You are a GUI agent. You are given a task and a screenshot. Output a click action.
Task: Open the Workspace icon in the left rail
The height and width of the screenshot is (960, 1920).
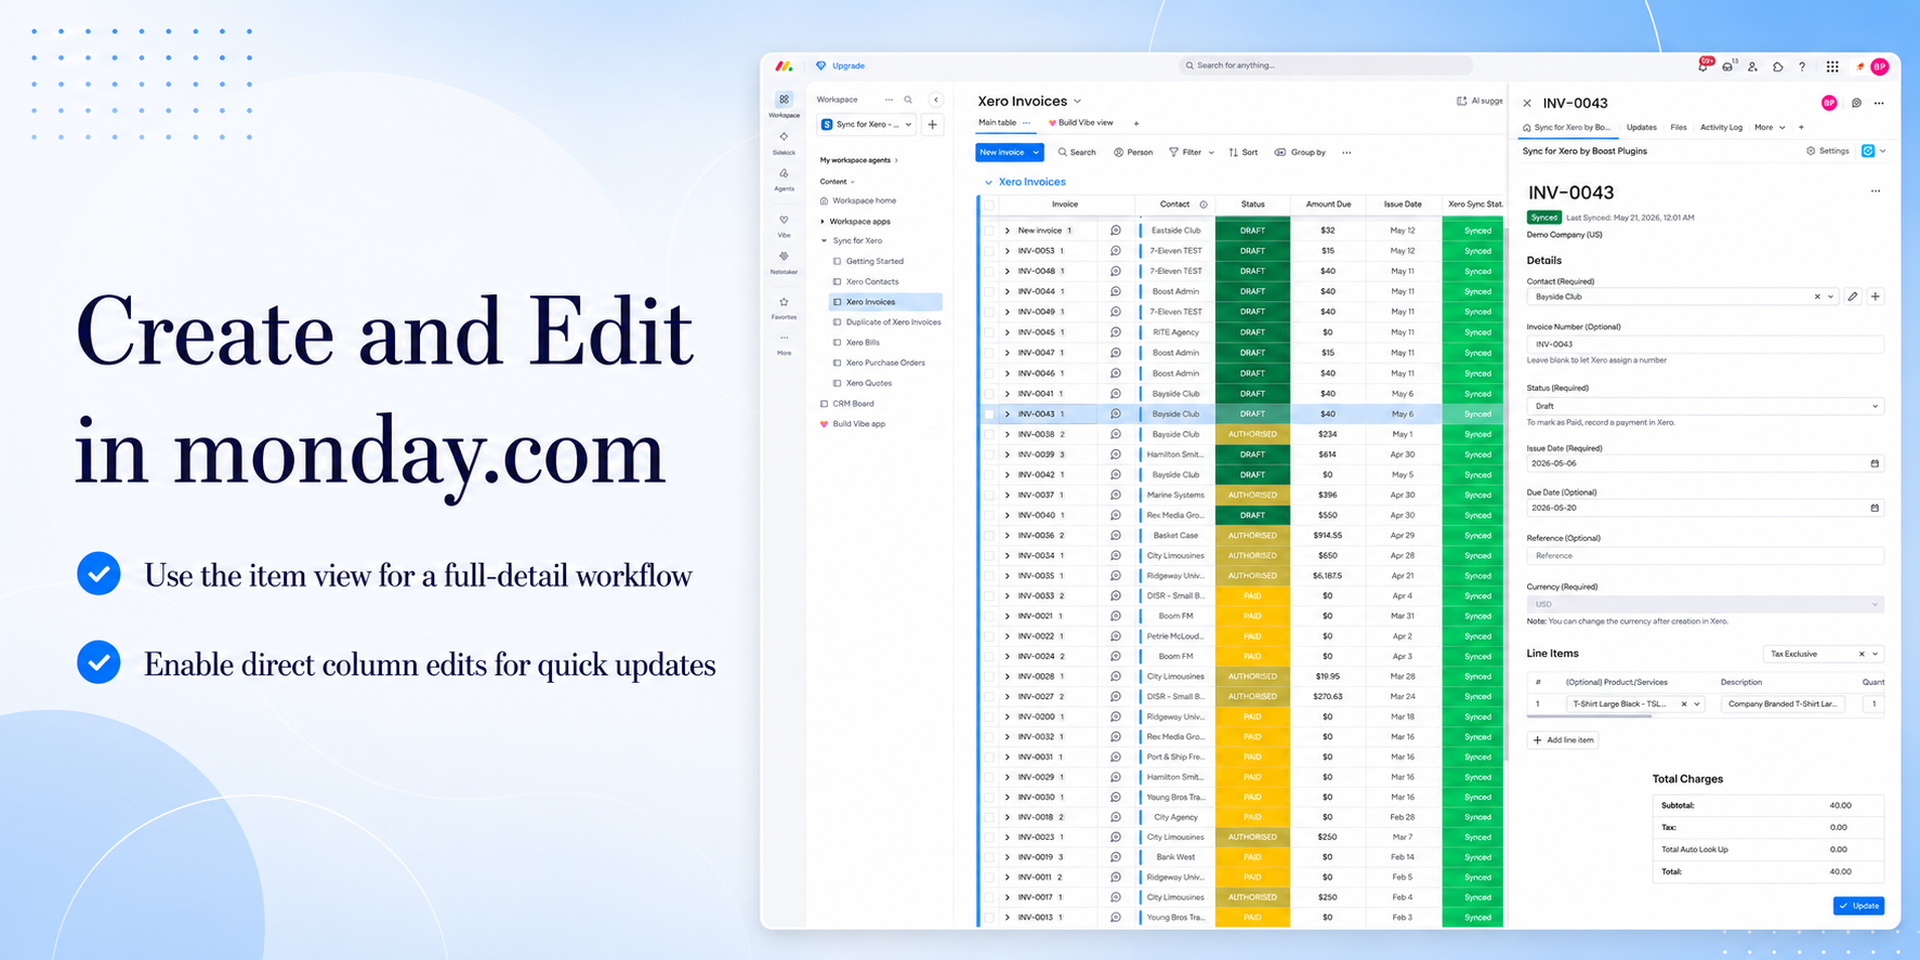pyautogui.click(x=784, y=99)
